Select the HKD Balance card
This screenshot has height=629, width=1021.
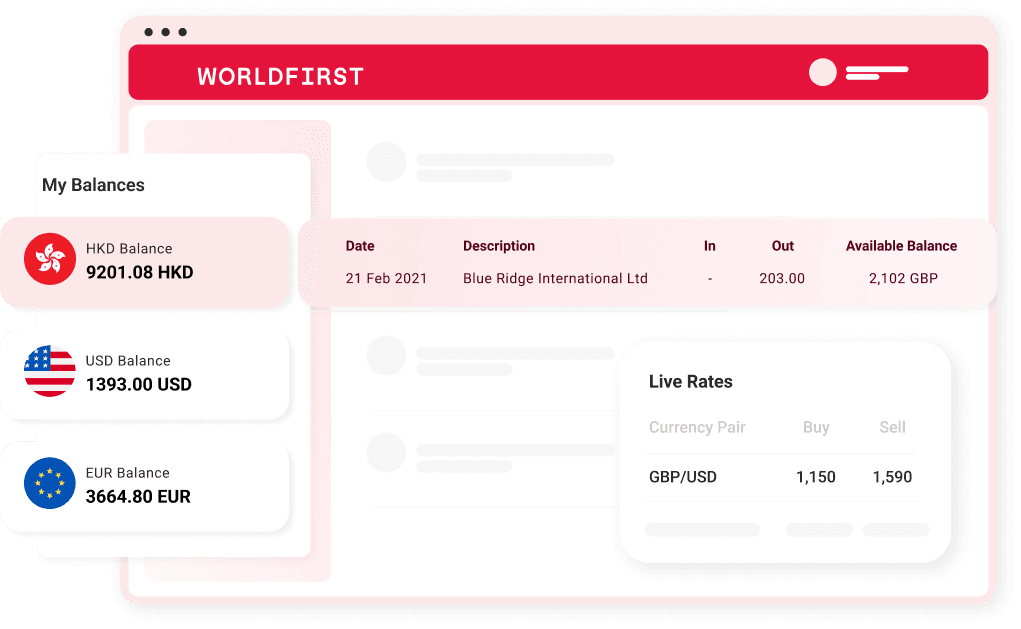click(x=145, y=262)
